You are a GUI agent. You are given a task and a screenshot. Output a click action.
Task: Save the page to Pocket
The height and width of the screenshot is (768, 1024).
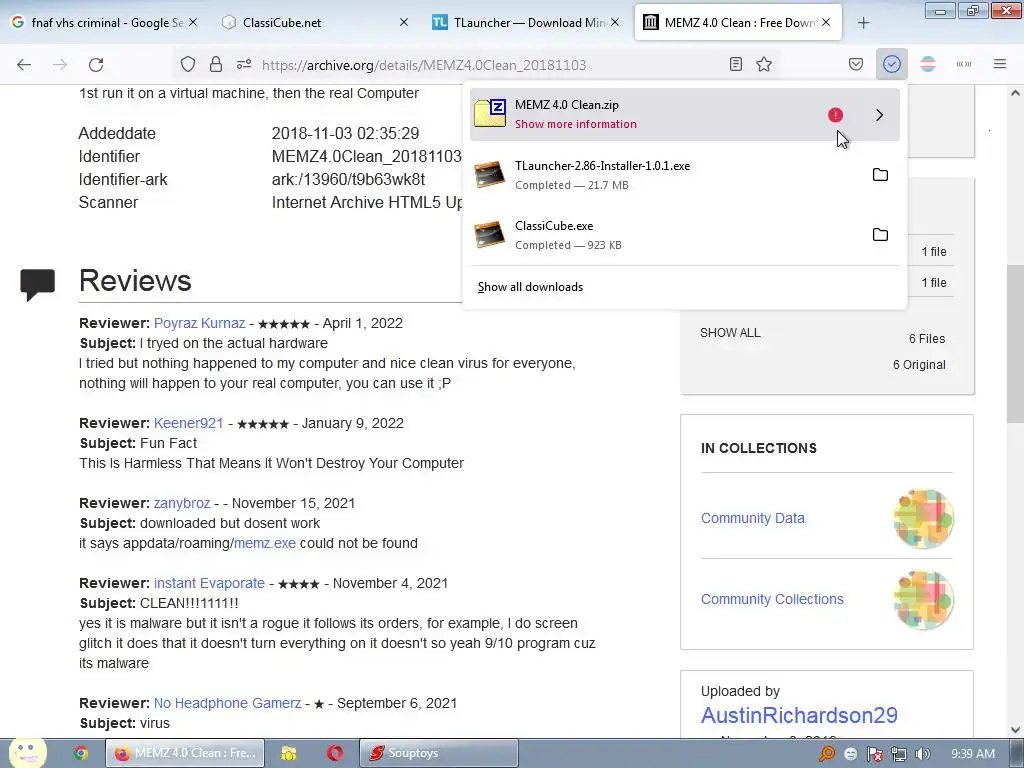point(856,64)
